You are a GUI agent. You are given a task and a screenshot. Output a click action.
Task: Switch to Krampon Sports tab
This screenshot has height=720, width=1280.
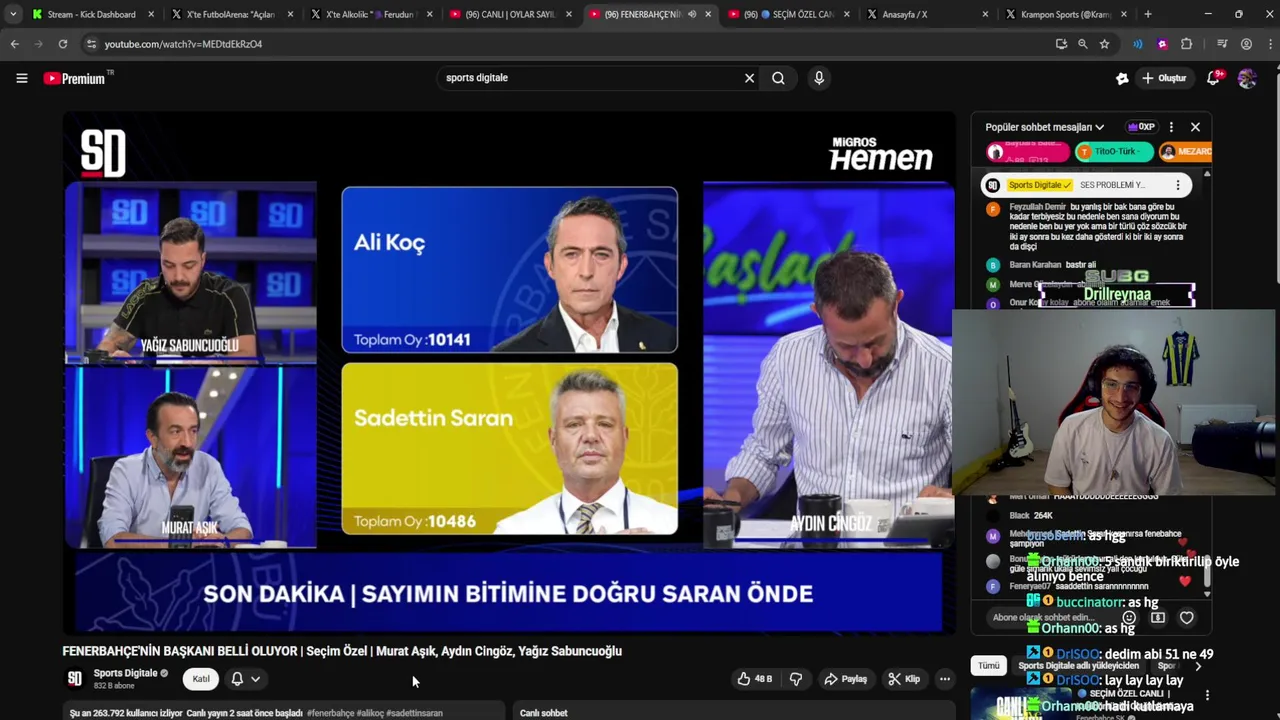tap(1065, 14)
